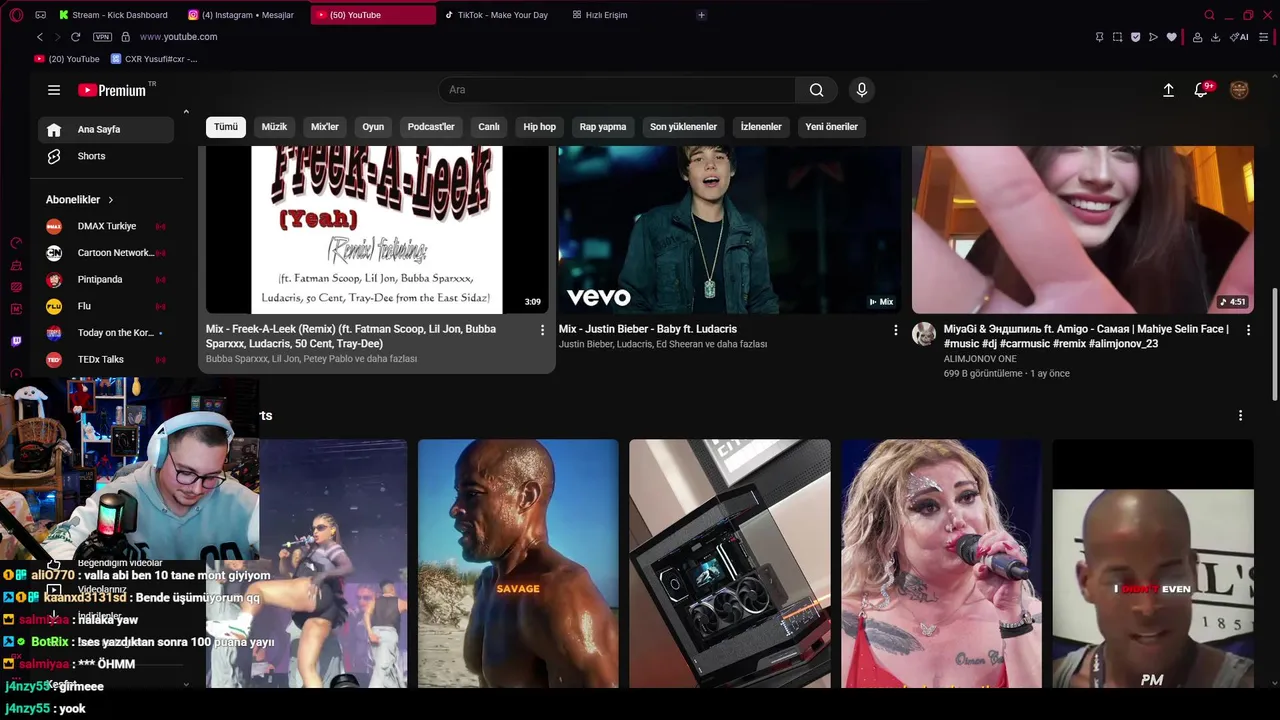The height and width of the screenshot is (720, 1280).
Task: Open Shorts from the sidebar
Action: [106, 156]
